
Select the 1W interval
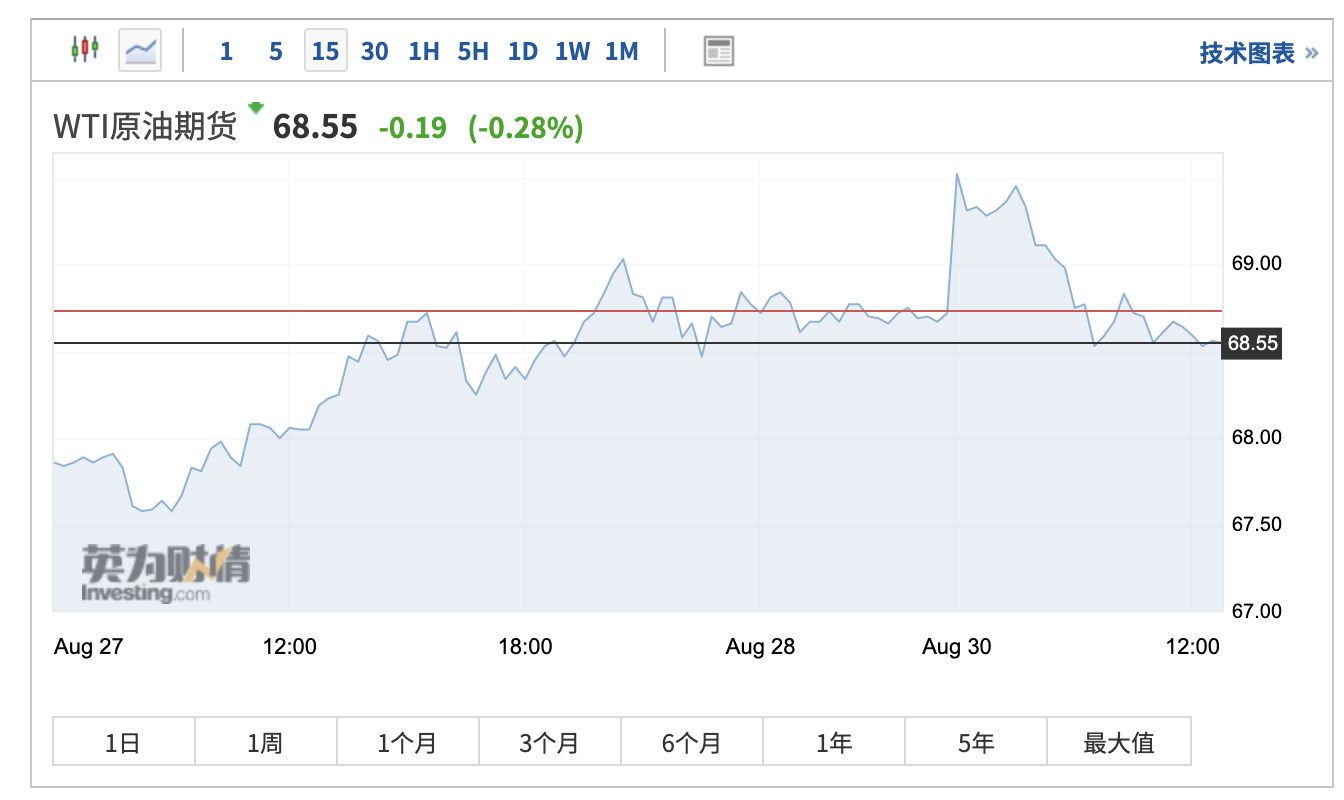point(572,51)
